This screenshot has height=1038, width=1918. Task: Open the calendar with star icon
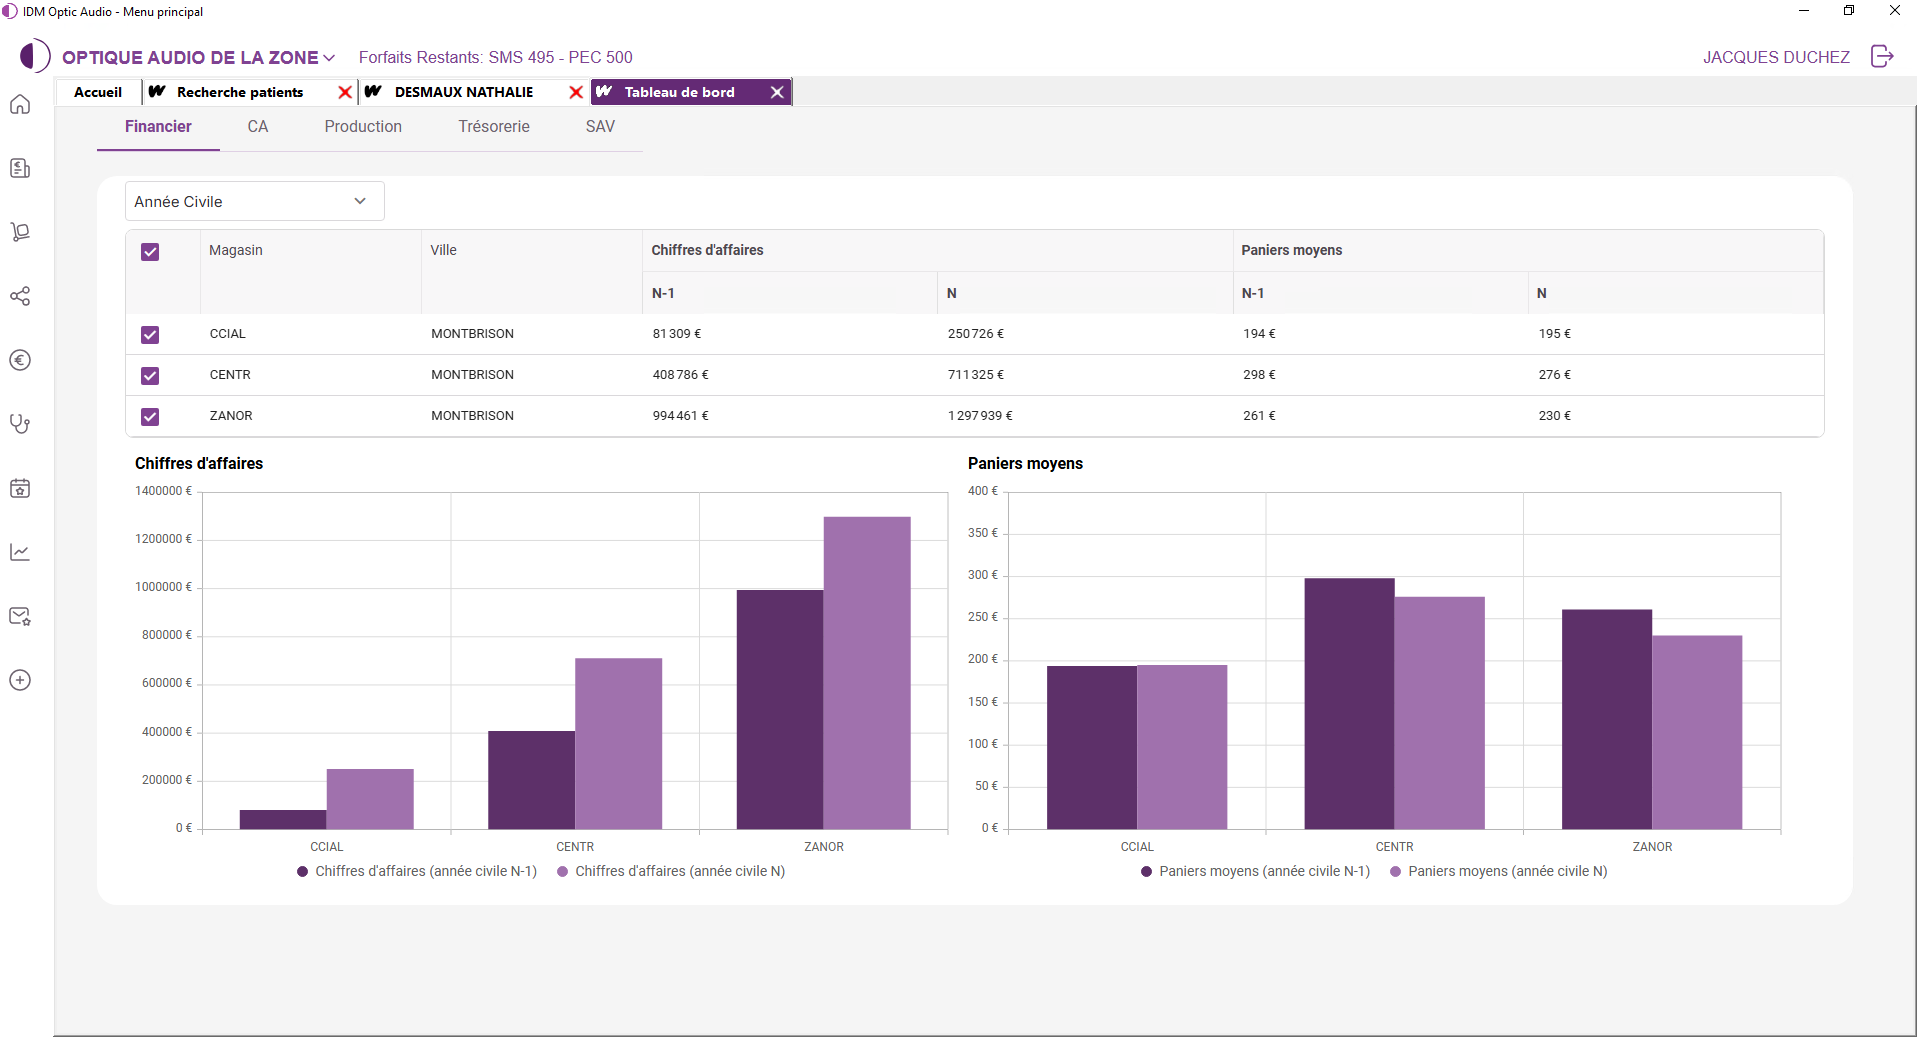[x=20, y=487]
